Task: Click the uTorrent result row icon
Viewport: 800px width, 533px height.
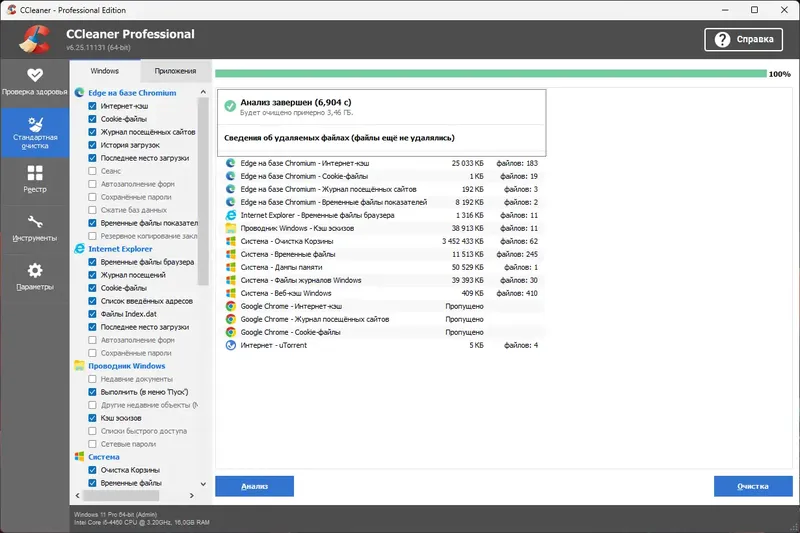Action: (x=230, y=345)
